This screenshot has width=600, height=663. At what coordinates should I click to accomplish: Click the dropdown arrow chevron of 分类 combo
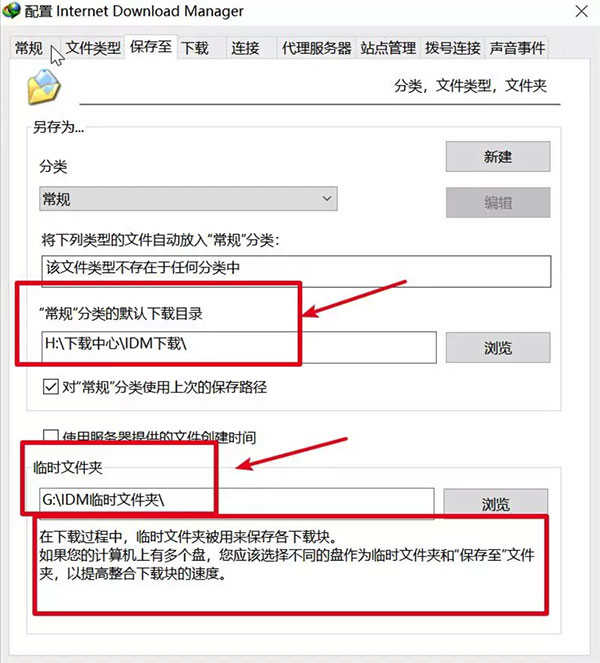coord(326,198)
